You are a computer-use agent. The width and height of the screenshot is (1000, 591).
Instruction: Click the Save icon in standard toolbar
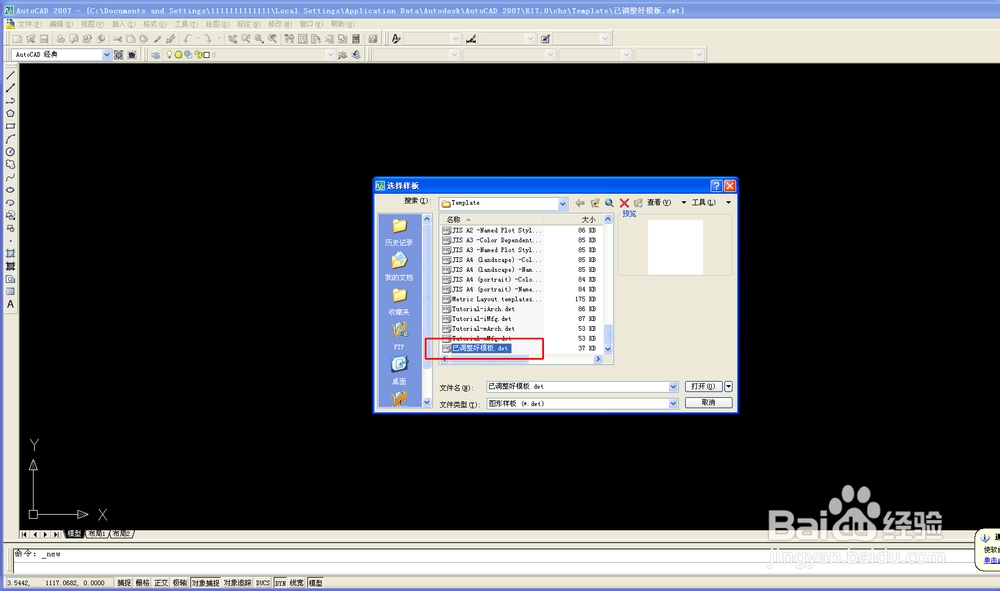pyautogui.click(x=43, y=39)
